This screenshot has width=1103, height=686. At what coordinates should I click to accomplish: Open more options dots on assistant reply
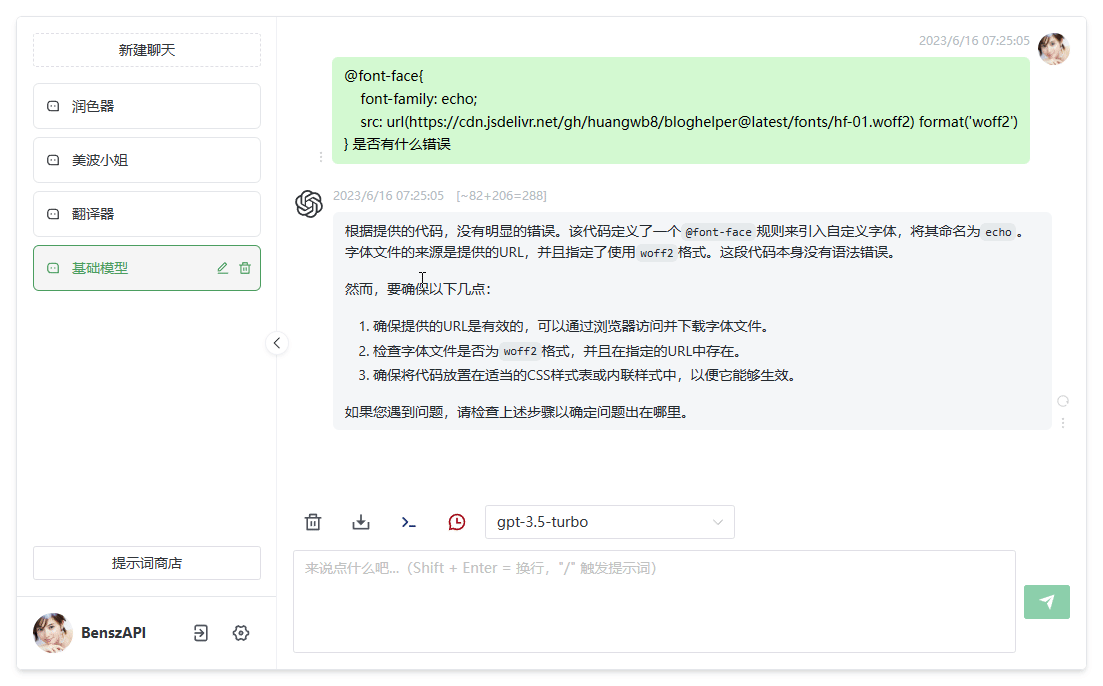[x=1063, y=423]
